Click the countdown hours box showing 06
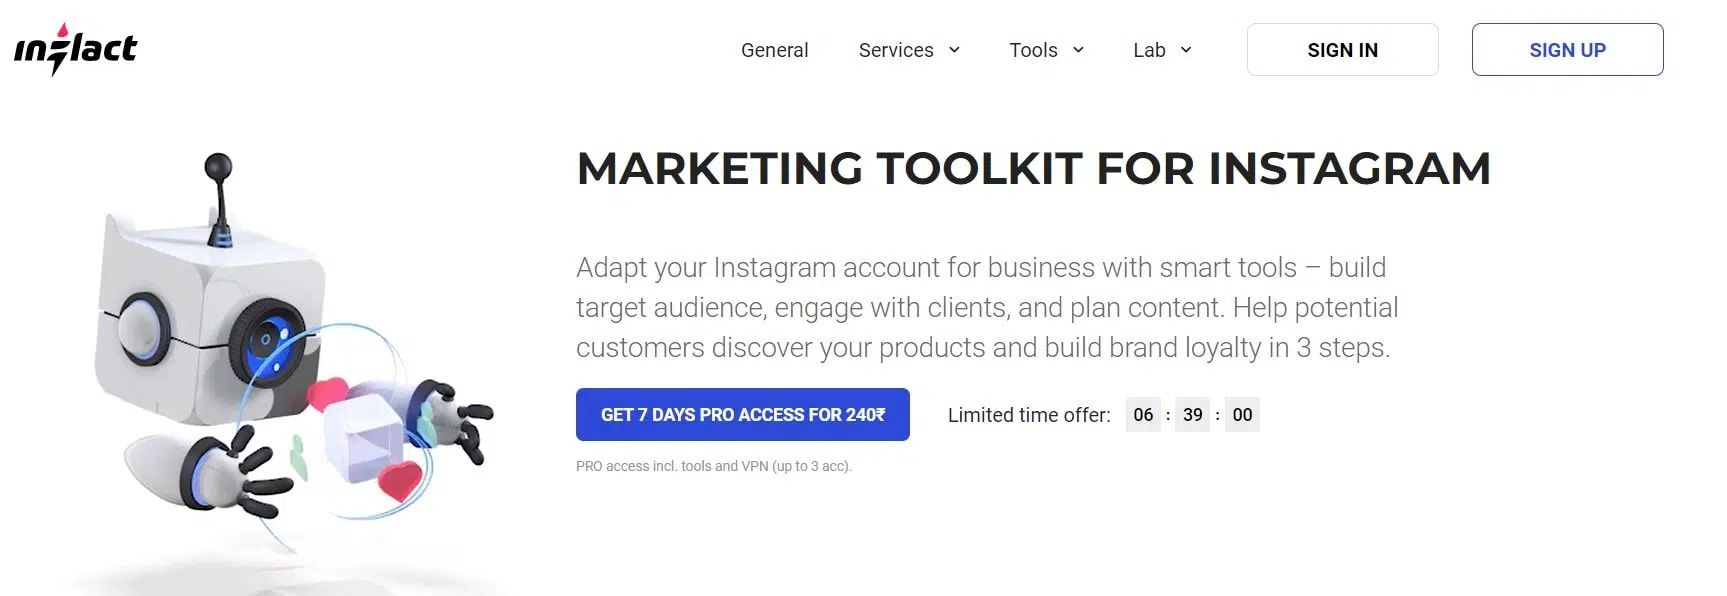The width and height of the screenshot is (1727, 596). [1143, 415]
